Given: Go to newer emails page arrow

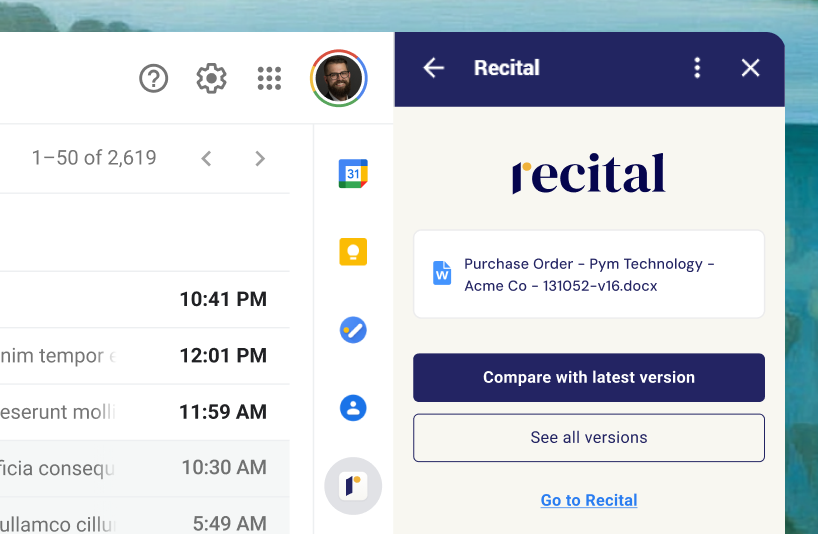Looking at the screenshot, I should pos(206,159).
